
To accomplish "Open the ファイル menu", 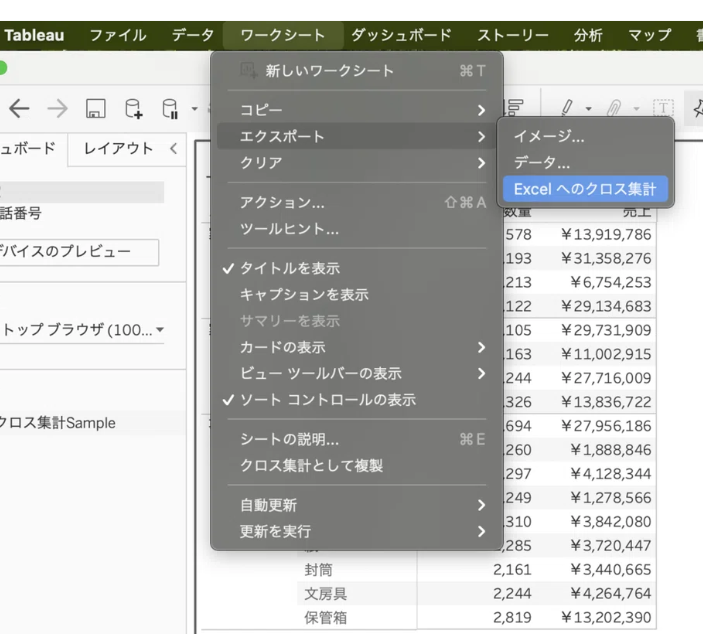I will point(118,35).
